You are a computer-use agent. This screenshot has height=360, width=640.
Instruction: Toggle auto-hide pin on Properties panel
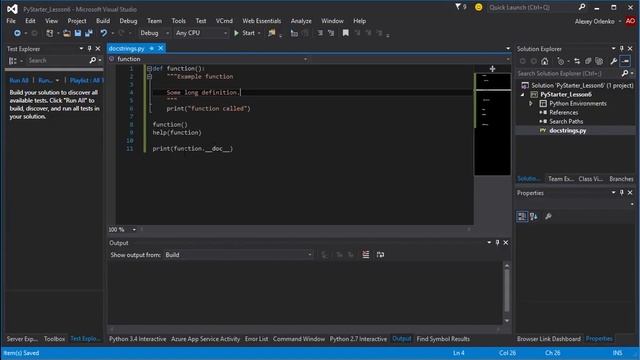coord(622,193)
